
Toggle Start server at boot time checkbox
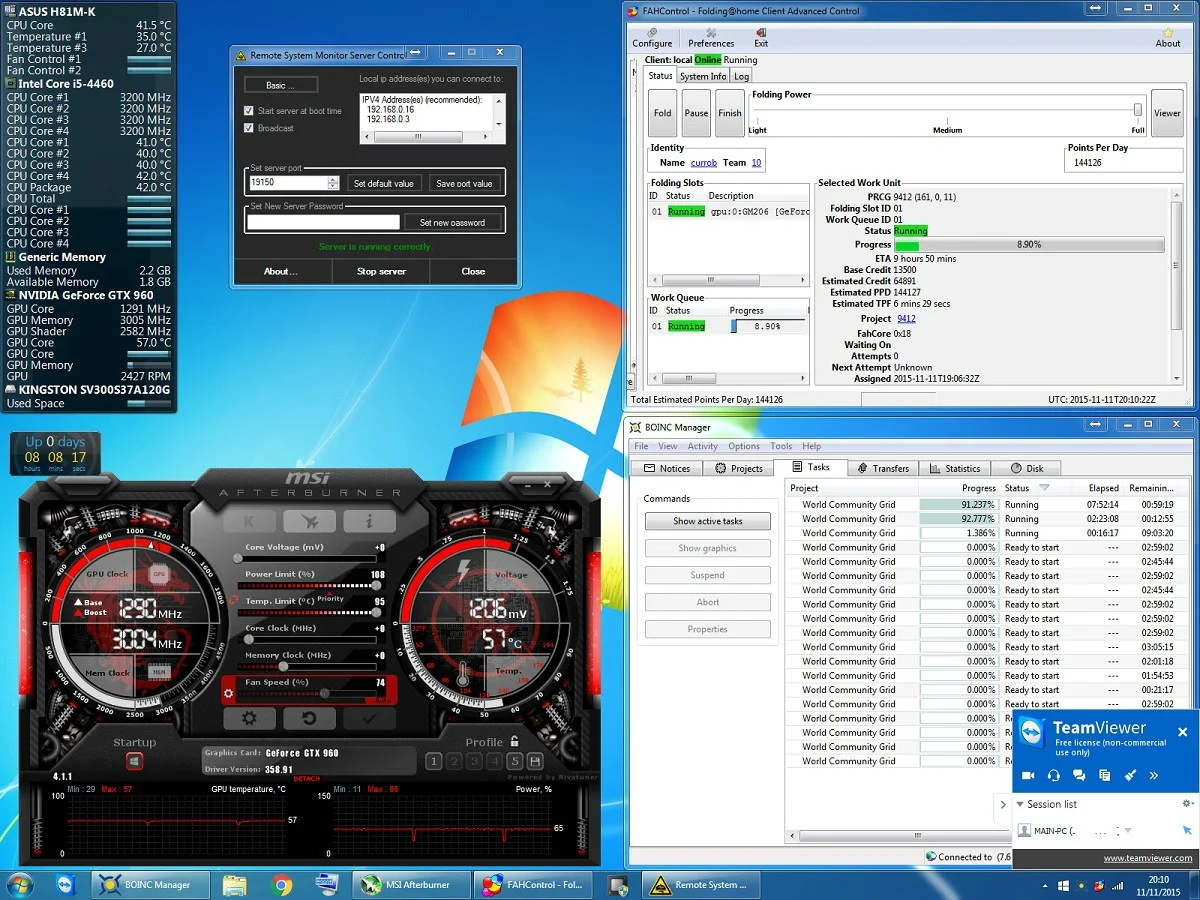click(x=249, y=111)
